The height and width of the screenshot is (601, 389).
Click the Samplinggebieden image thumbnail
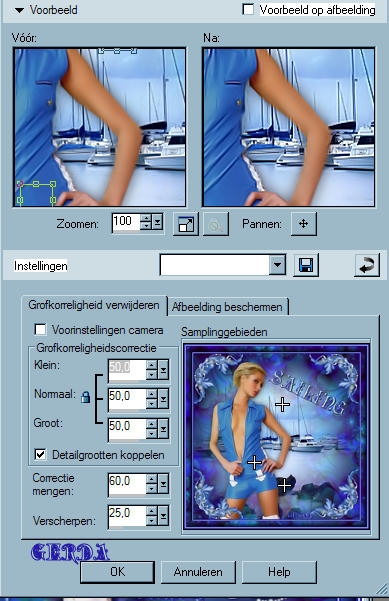[x=276, y=437]
